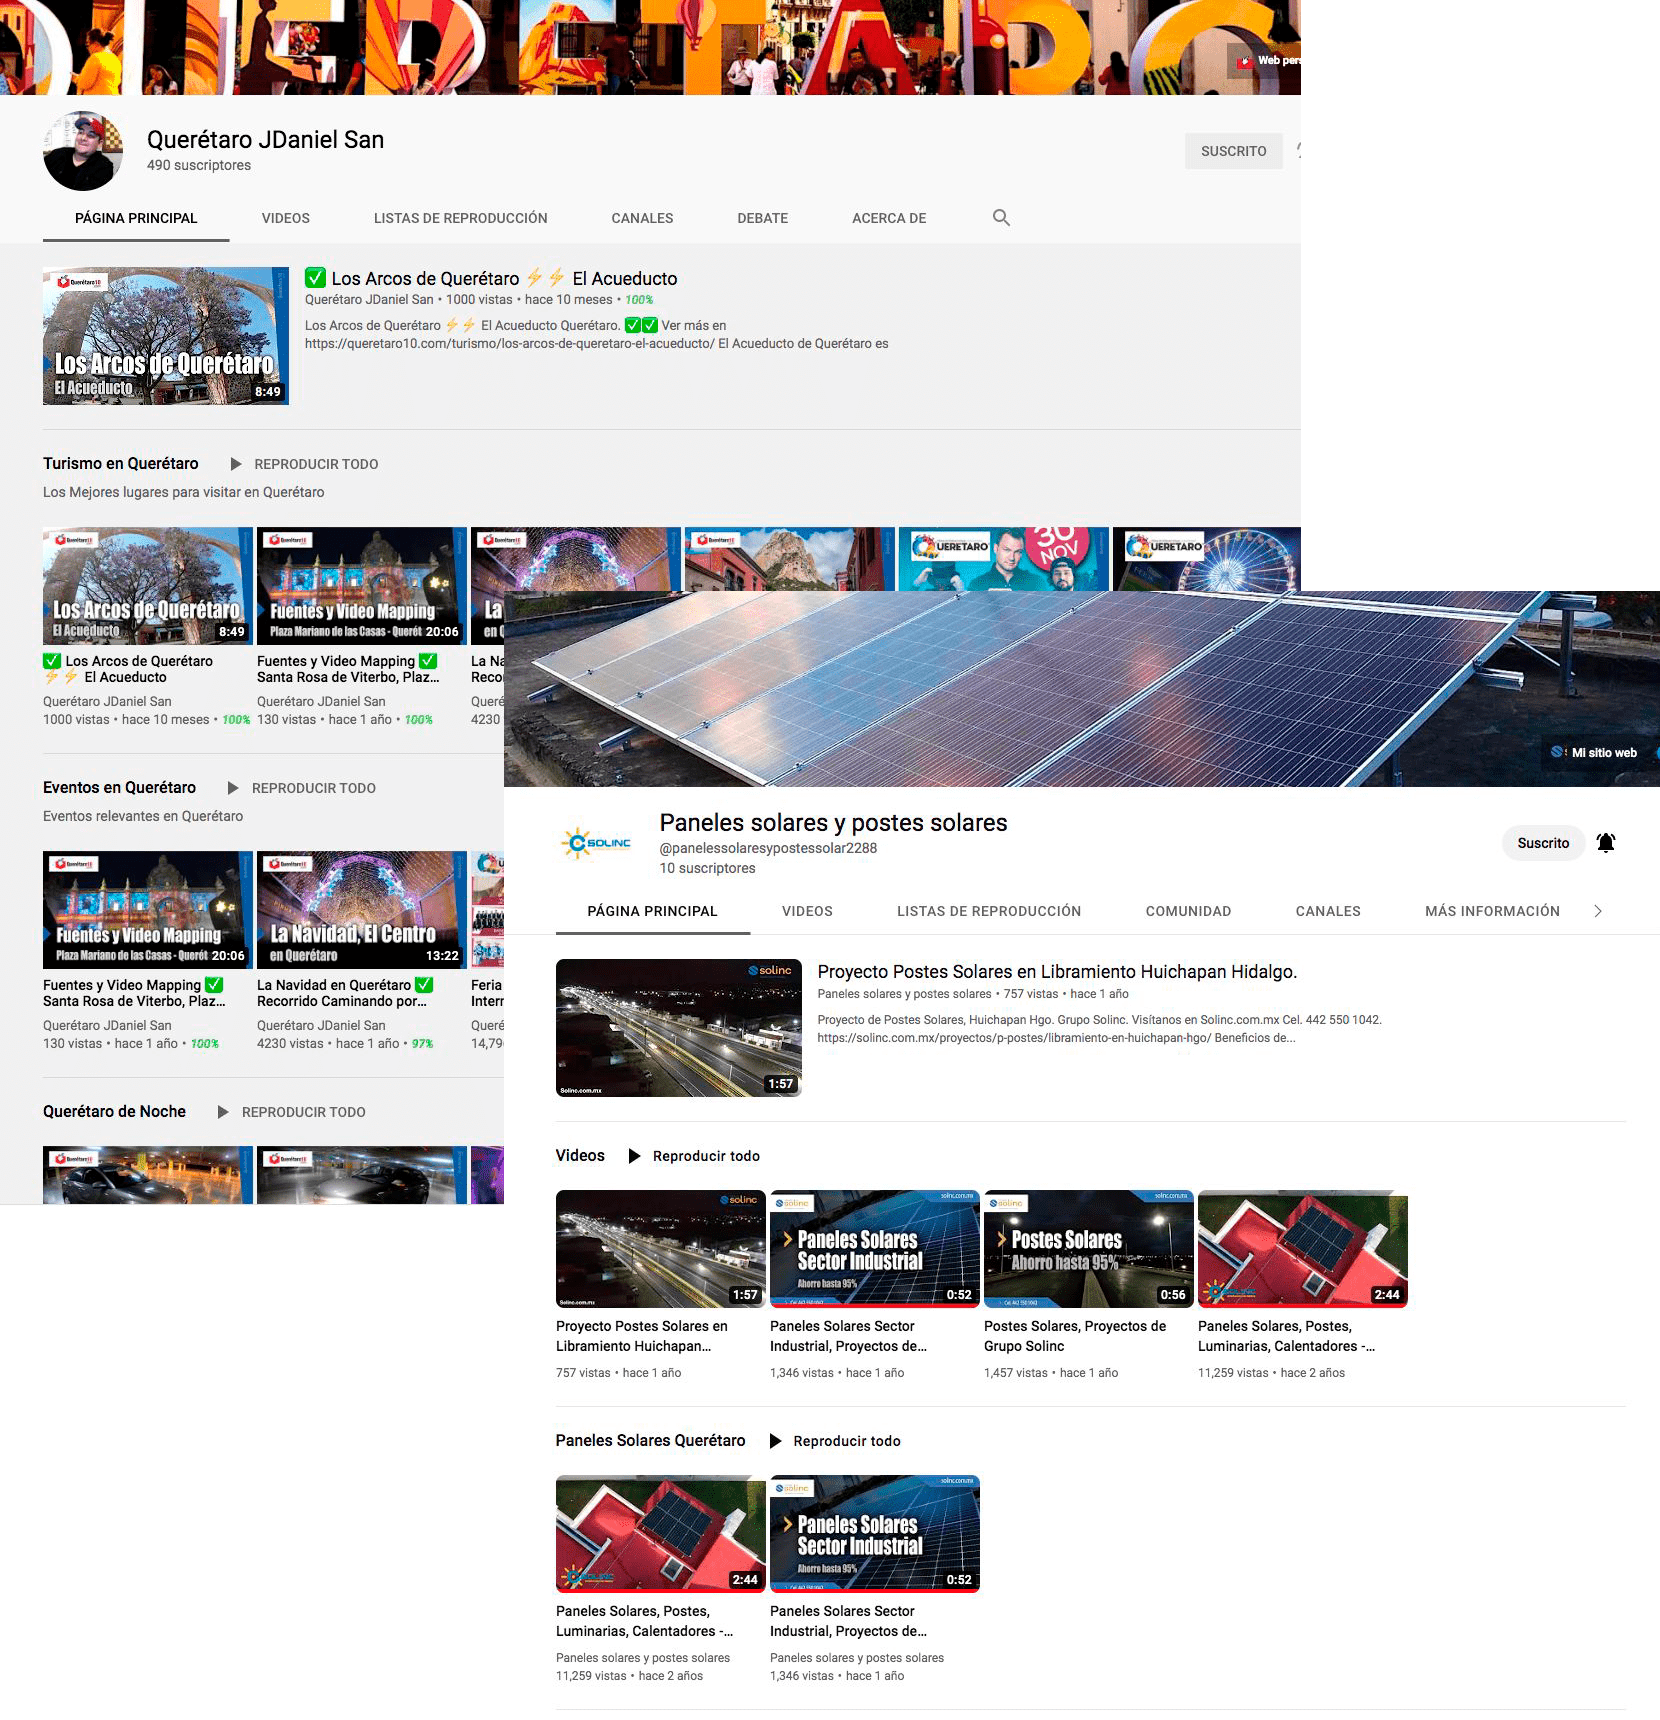Viewport: 1660px width, 1720px height.
Task: Open Fuentes y Video Mapping thumbnail in Eventos row
Action: (148, 910)
